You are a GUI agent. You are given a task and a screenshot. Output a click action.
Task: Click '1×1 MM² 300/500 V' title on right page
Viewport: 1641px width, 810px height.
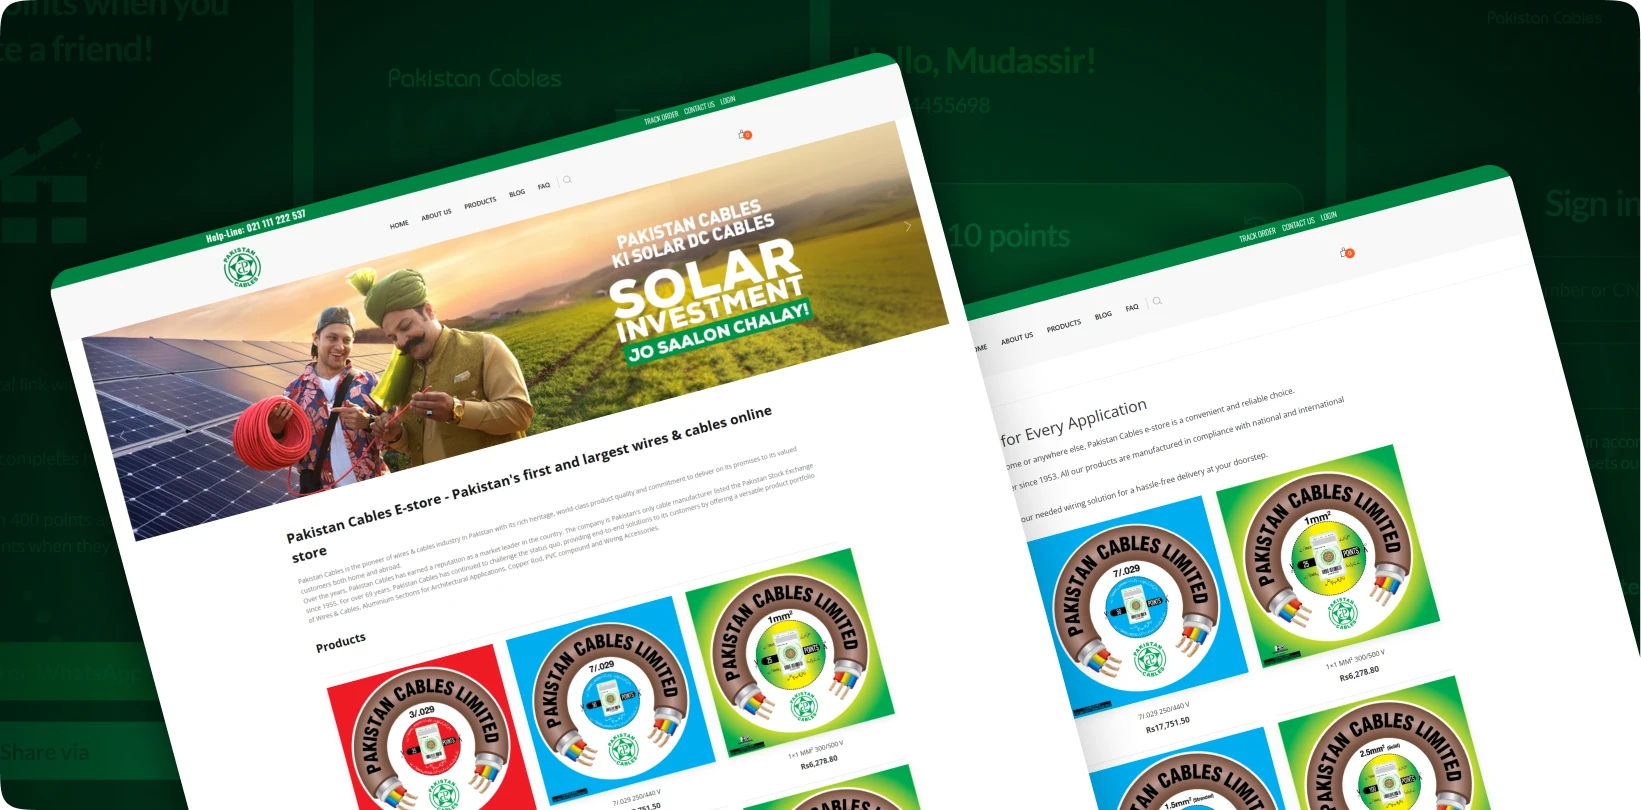click(1355, 660)
